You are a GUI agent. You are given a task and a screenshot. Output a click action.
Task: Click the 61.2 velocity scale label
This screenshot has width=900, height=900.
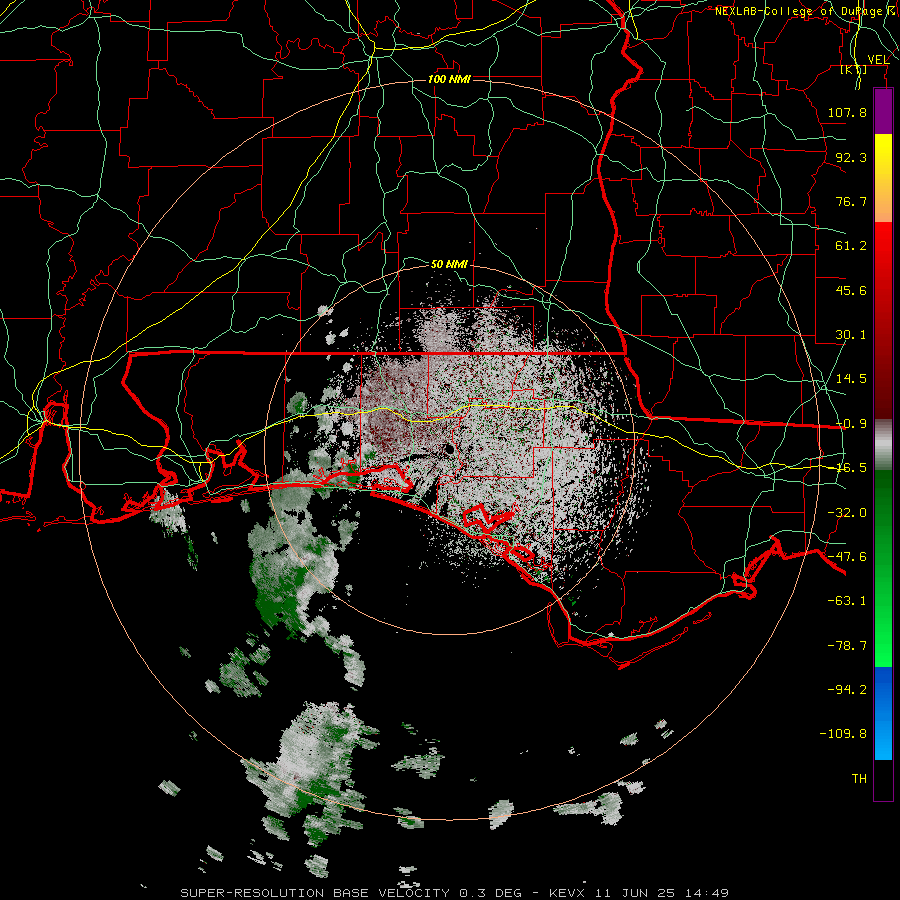tap(851, 246)
